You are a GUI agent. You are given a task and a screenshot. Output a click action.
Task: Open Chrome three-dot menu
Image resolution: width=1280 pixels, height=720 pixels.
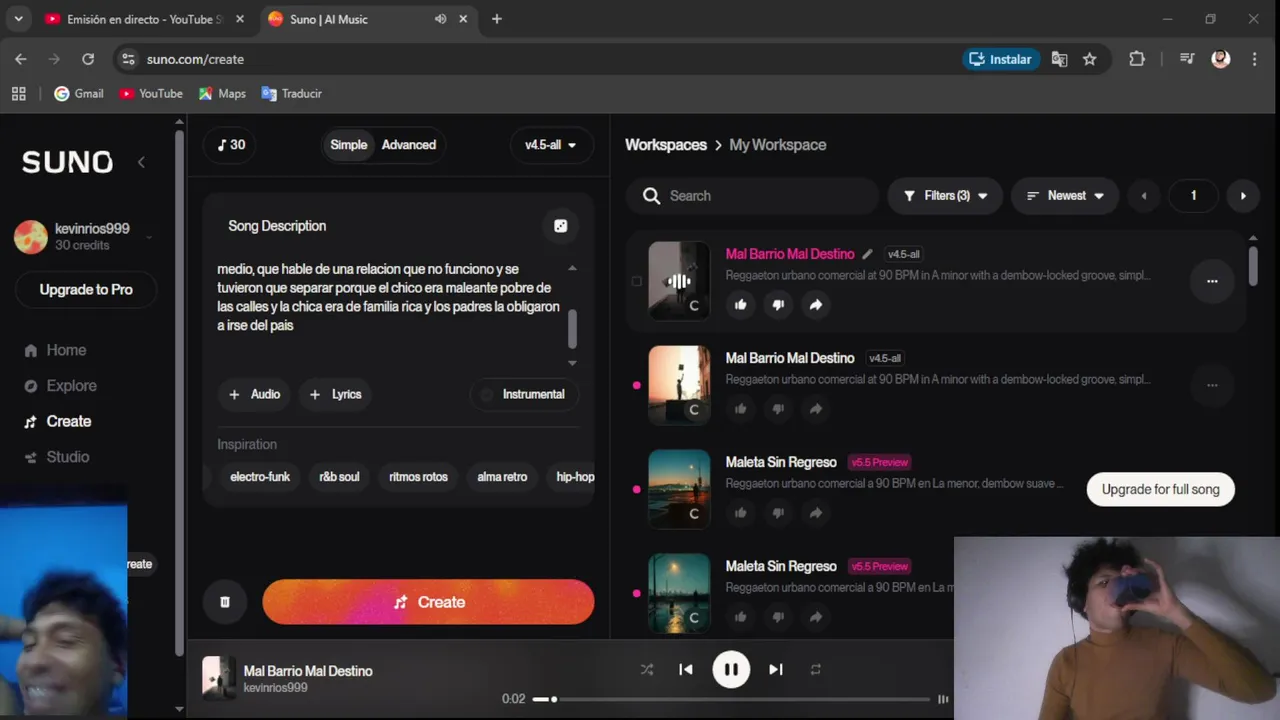[1254, 59]
